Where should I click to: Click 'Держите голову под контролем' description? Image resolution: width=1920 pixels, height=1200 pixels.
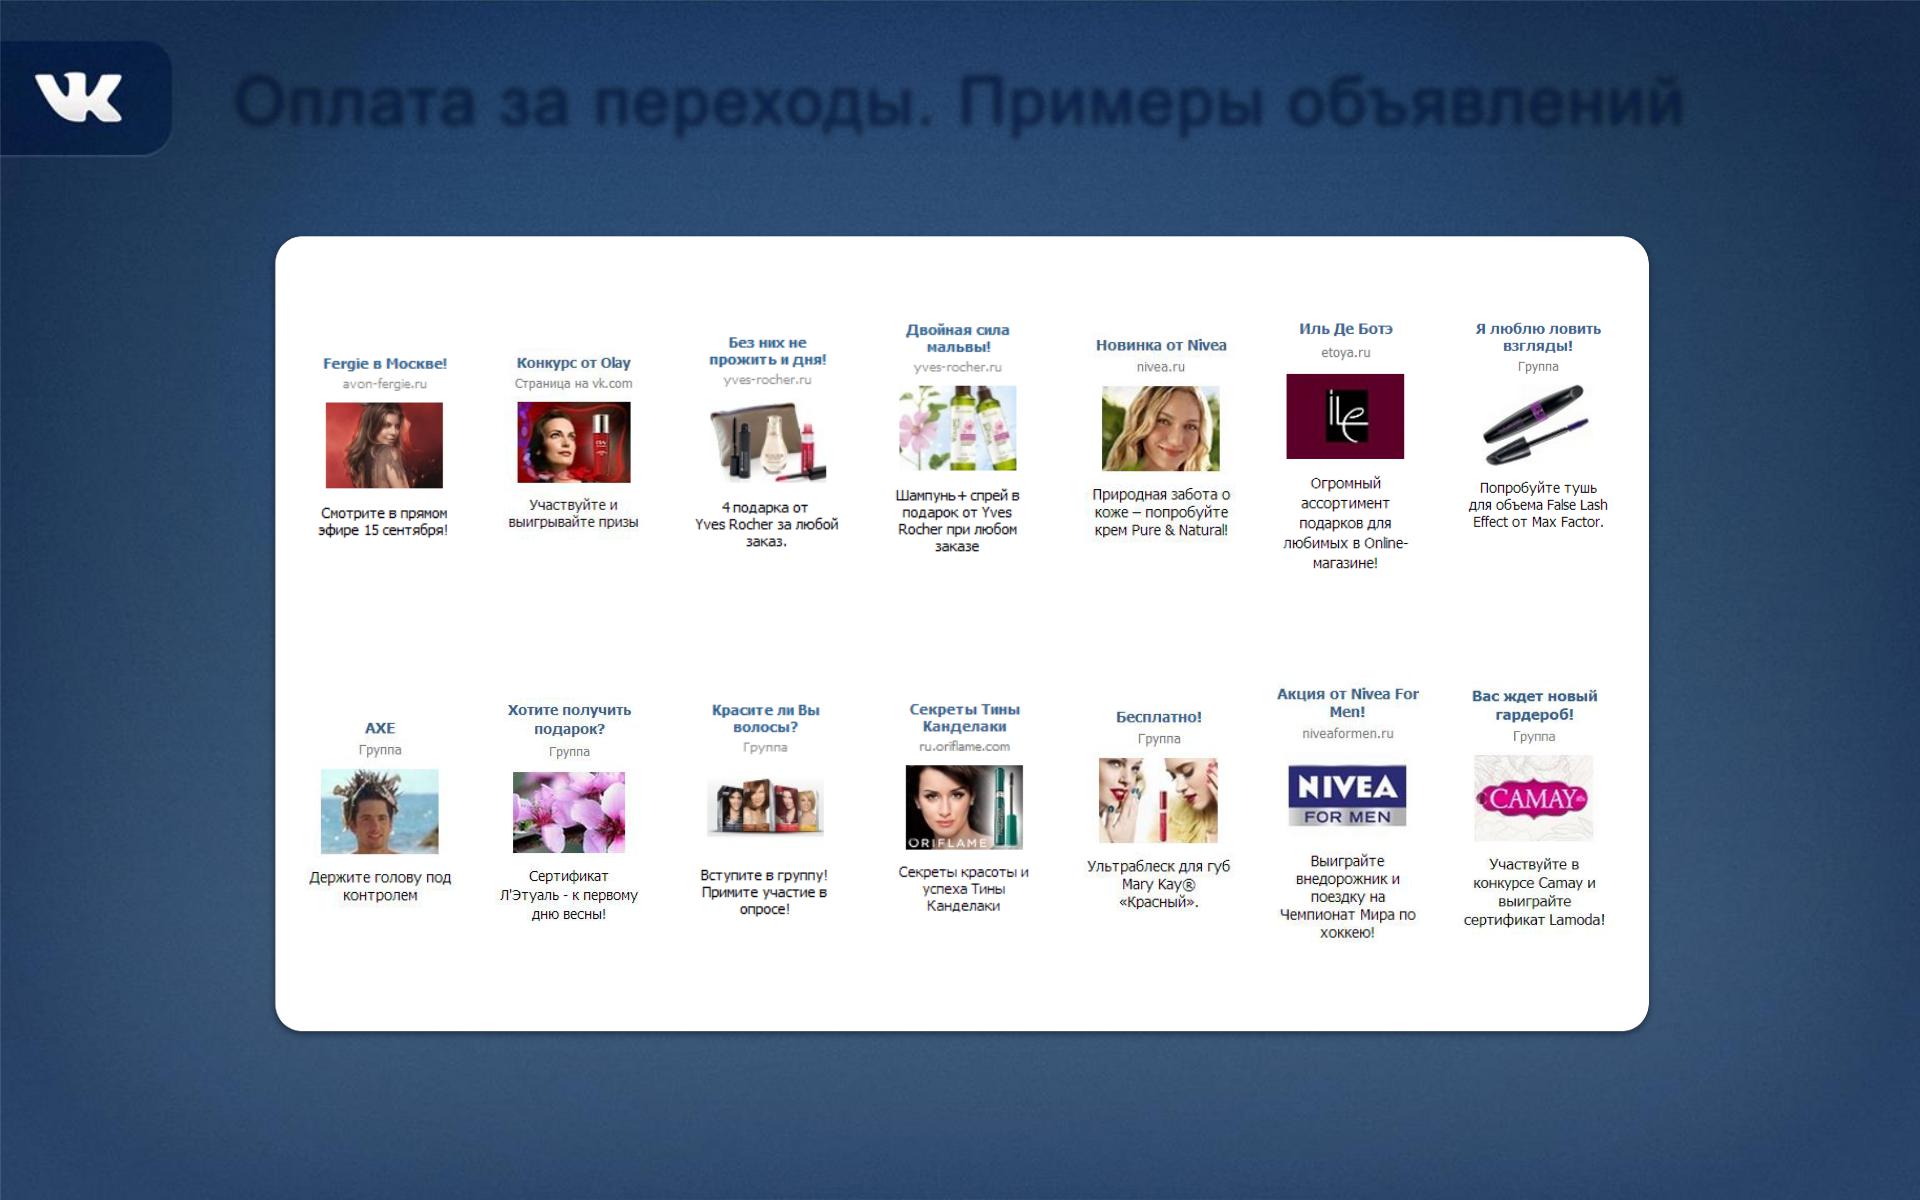click(380, 886)
